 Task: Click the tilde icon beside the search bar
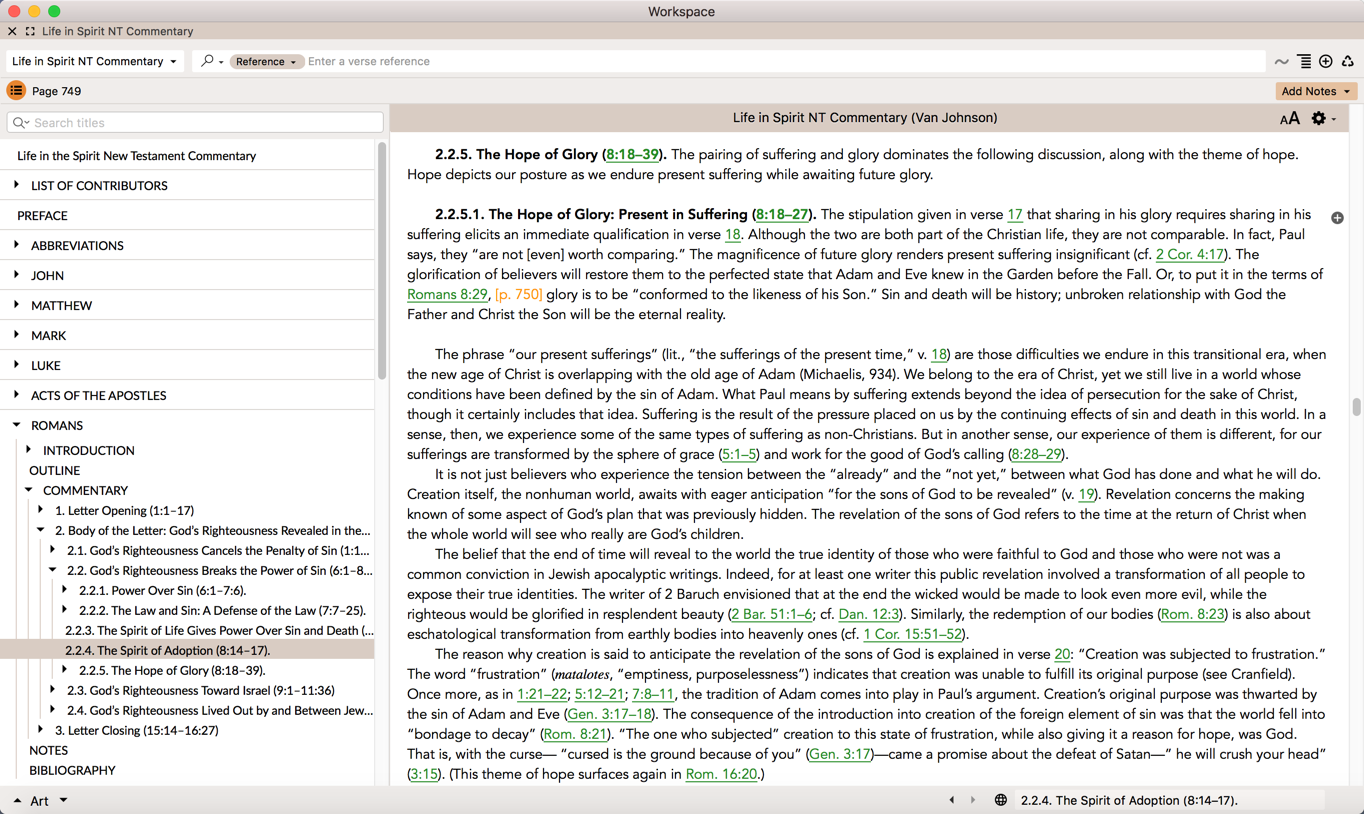1281,62
